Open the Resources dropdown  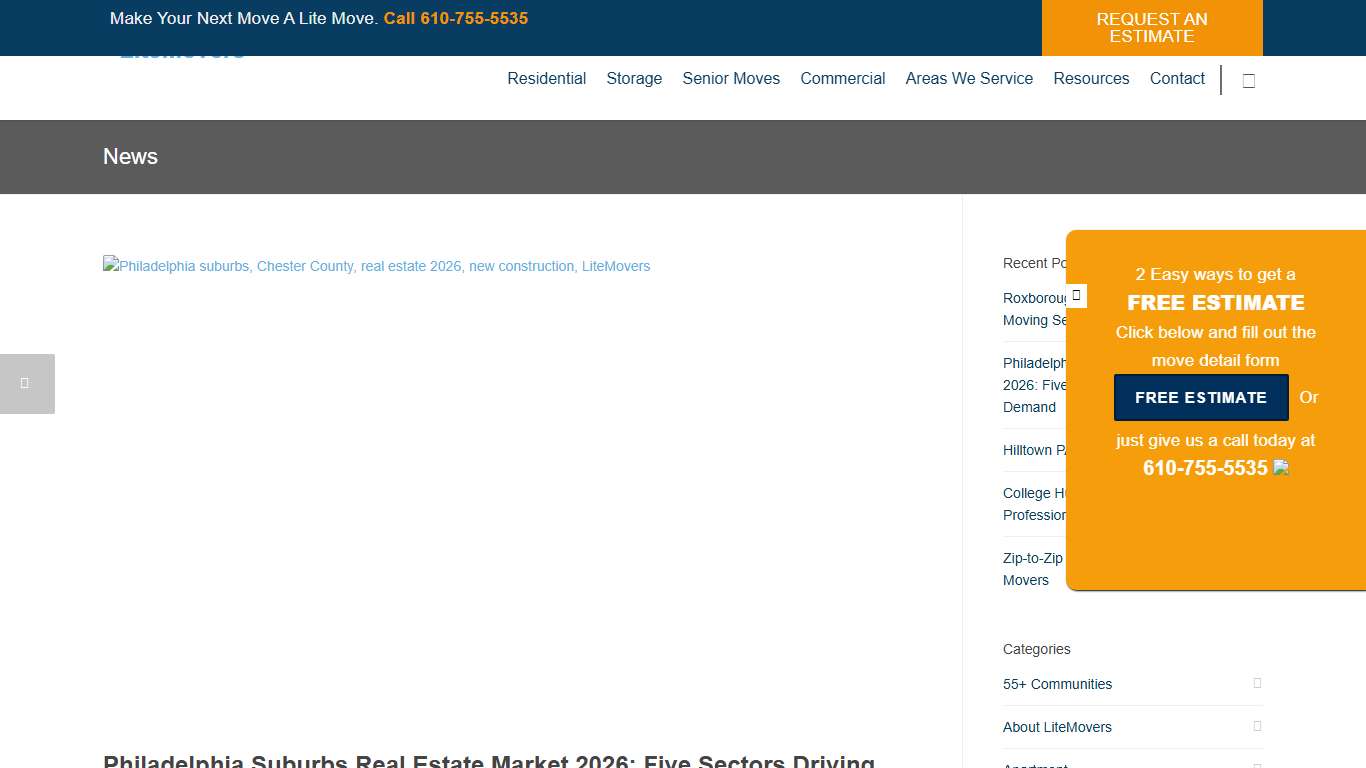point(1091,78)
